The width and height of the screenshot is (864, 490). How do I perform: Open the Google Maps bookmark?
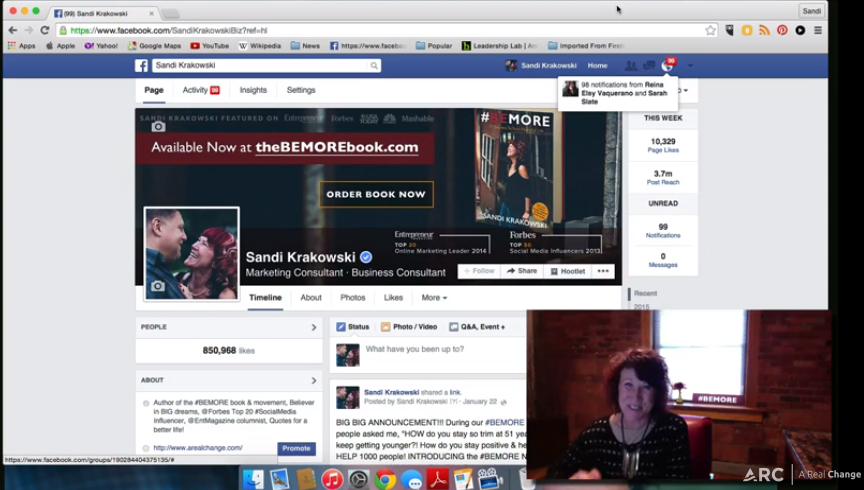click(154, 46)
